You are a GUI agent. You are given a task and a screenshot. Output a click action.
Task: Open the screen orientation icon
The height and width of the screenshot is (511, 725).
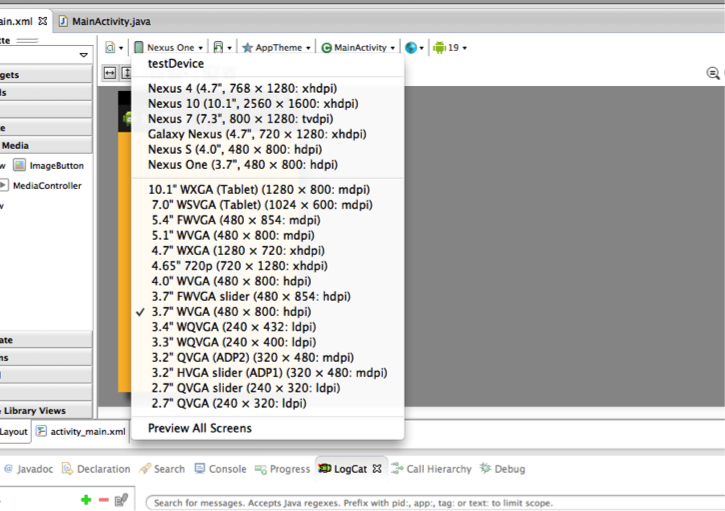218,47
